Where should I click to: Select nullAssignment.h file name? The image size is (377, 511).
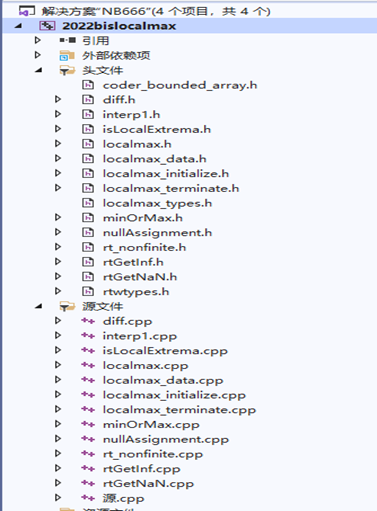click(x=157, y=233)
